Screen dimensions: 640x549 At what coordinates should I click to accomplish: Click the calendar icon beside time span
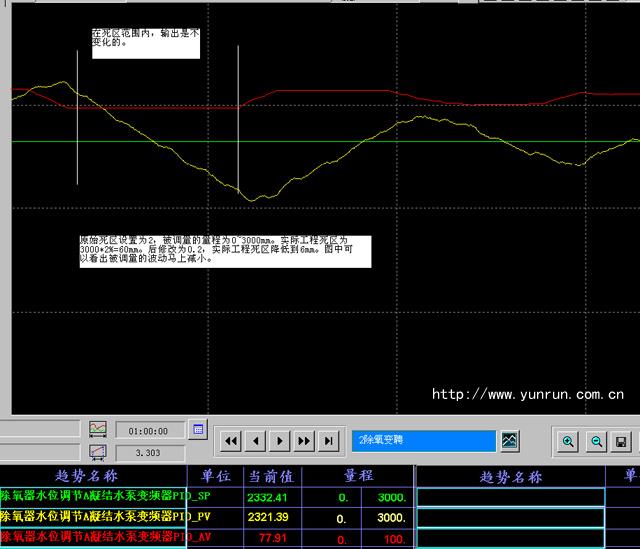point(198,430)
